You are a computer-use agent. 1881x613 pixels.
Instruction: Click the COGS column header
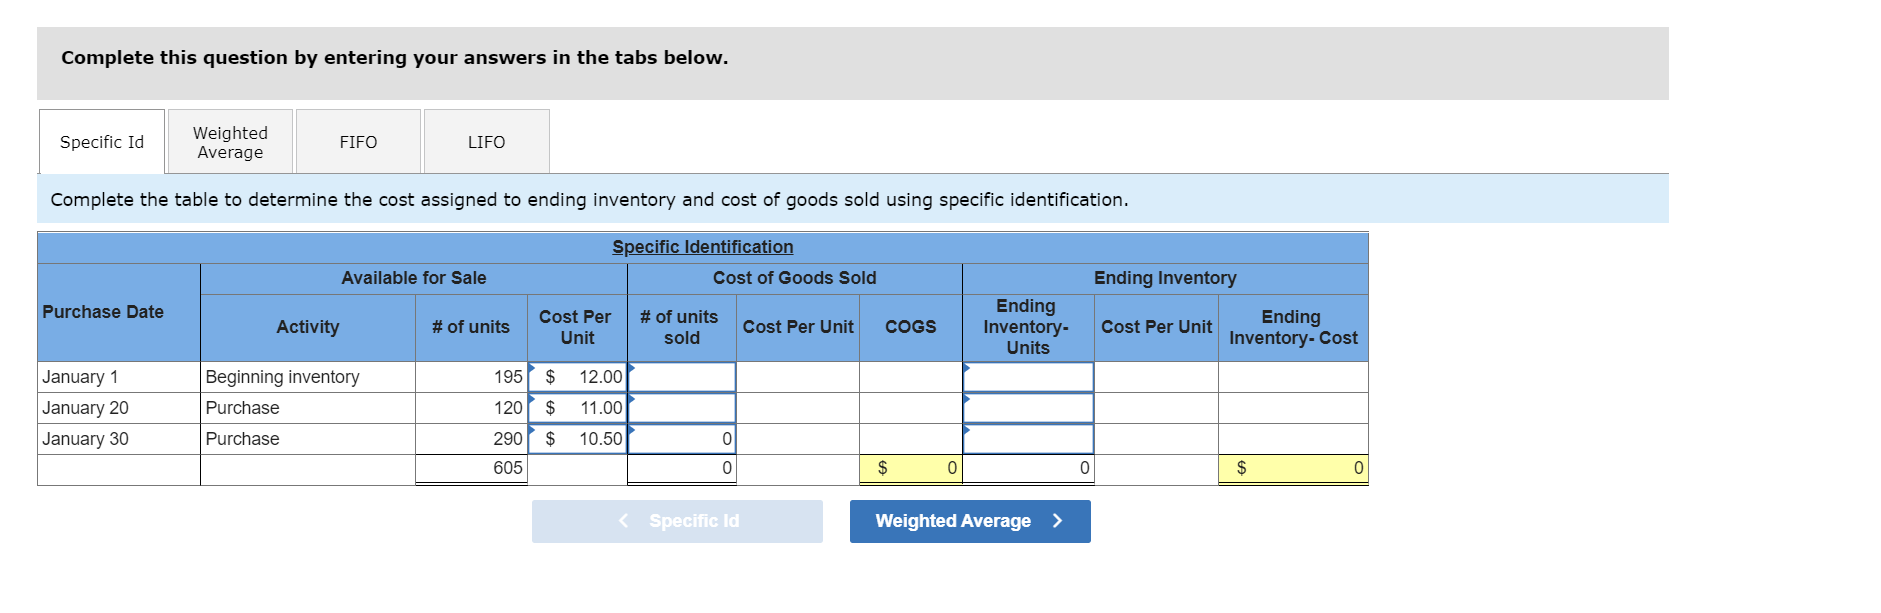[x=911, y=327]
